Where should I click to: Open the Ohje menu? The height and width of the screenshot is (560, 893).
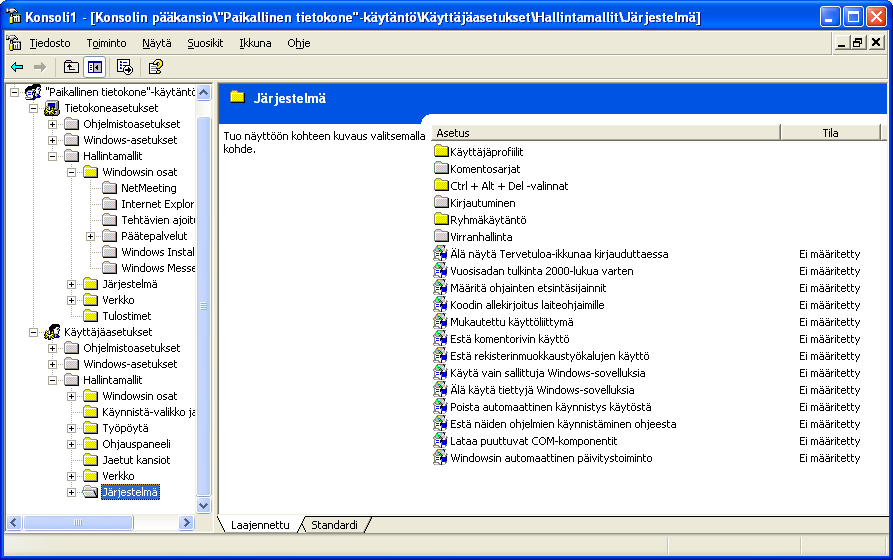coord(298,43)
